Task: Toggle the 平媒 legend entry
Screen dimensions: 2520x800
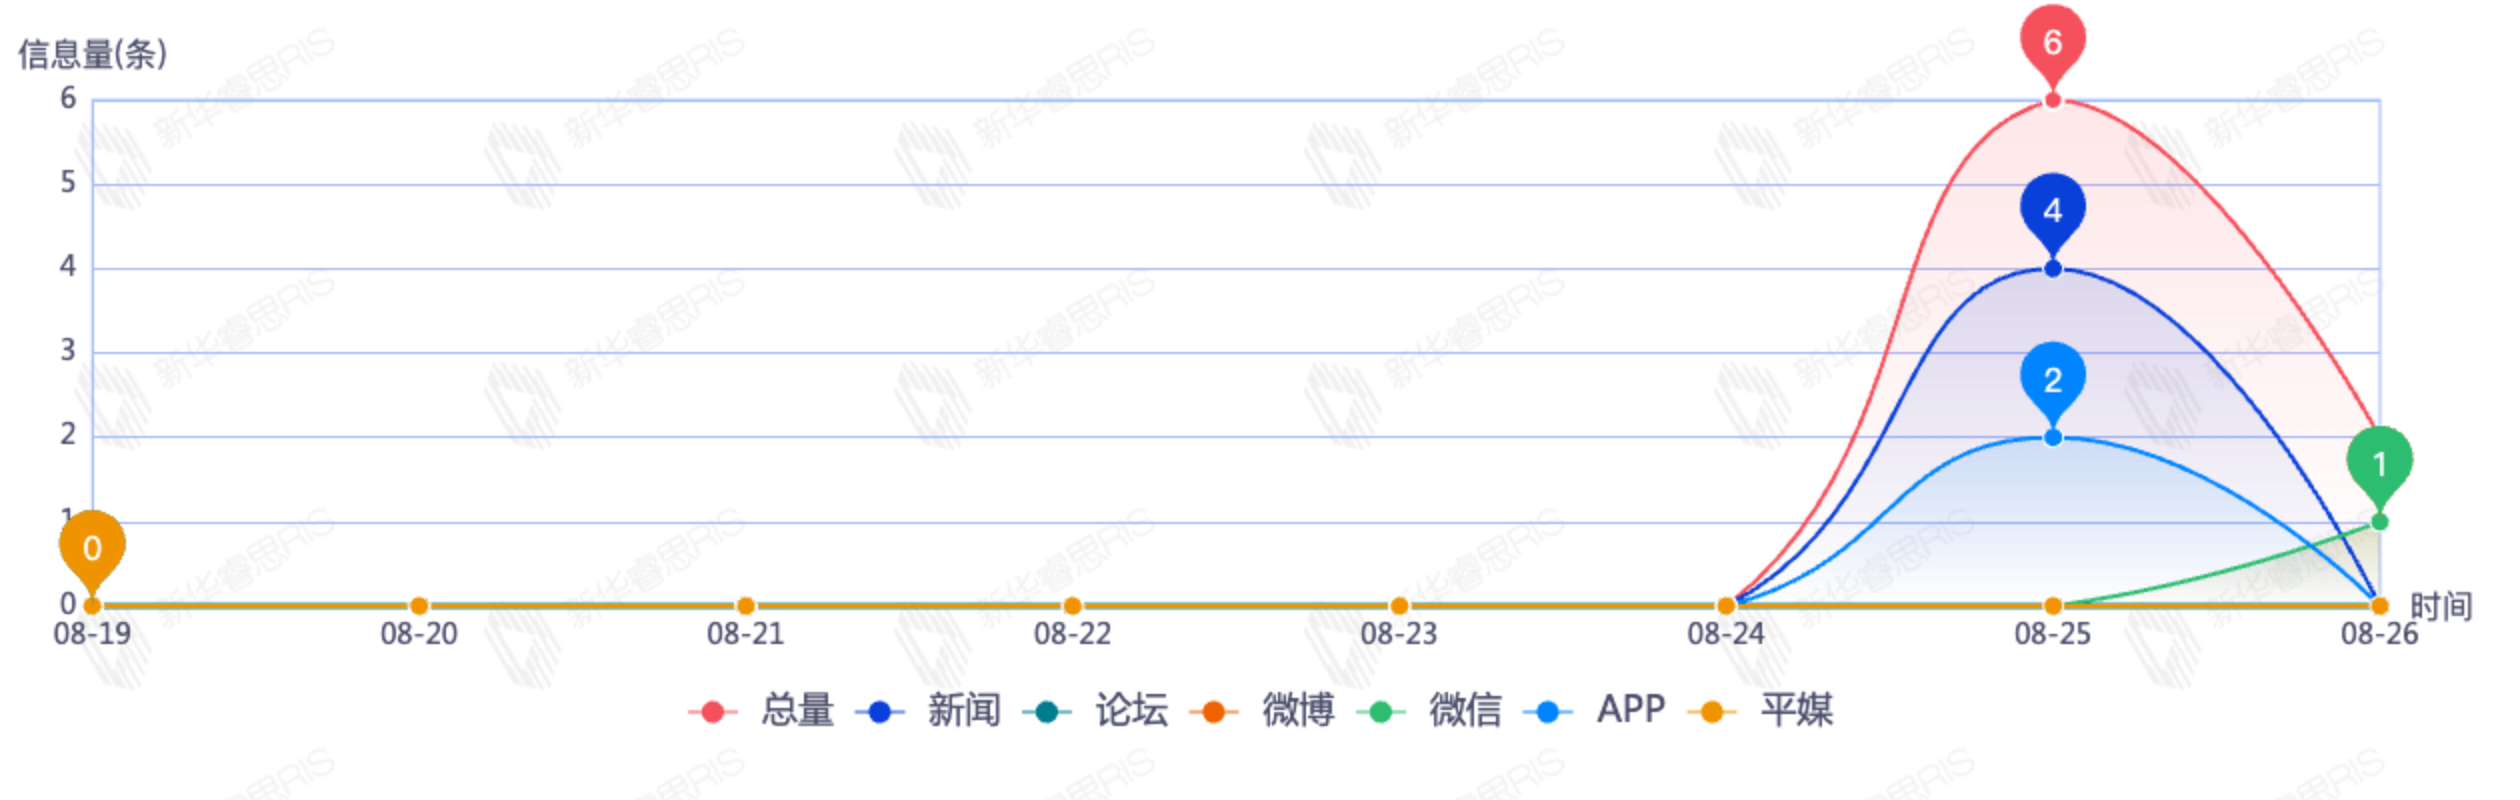Action: point(1761,711)
